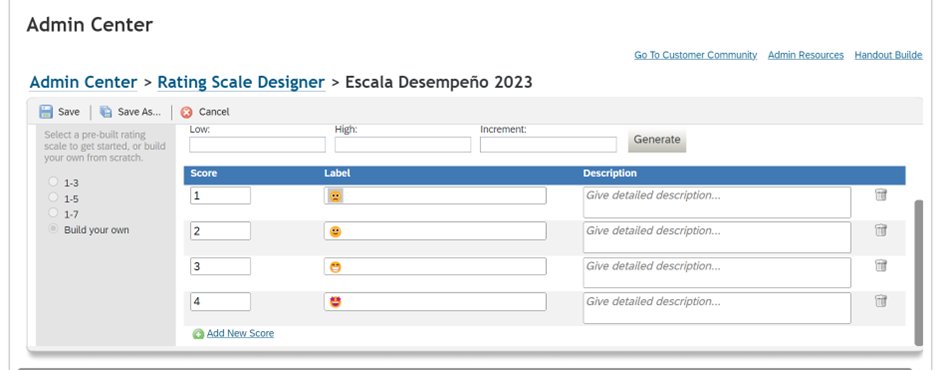940x370 pixels.
Task: Click the Save toolbar label
Action: point(69,112)
